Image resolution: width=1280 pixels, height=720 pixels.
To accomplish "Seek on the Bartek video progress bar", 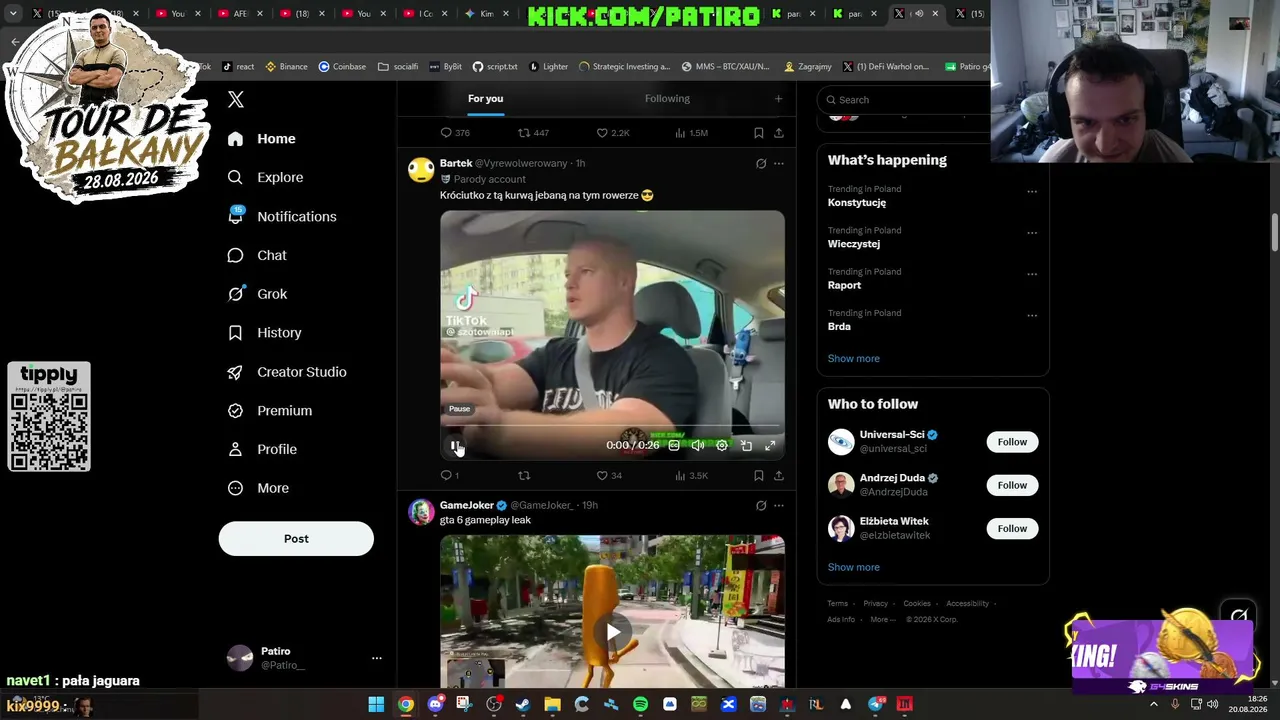I will tap(613, 427).
